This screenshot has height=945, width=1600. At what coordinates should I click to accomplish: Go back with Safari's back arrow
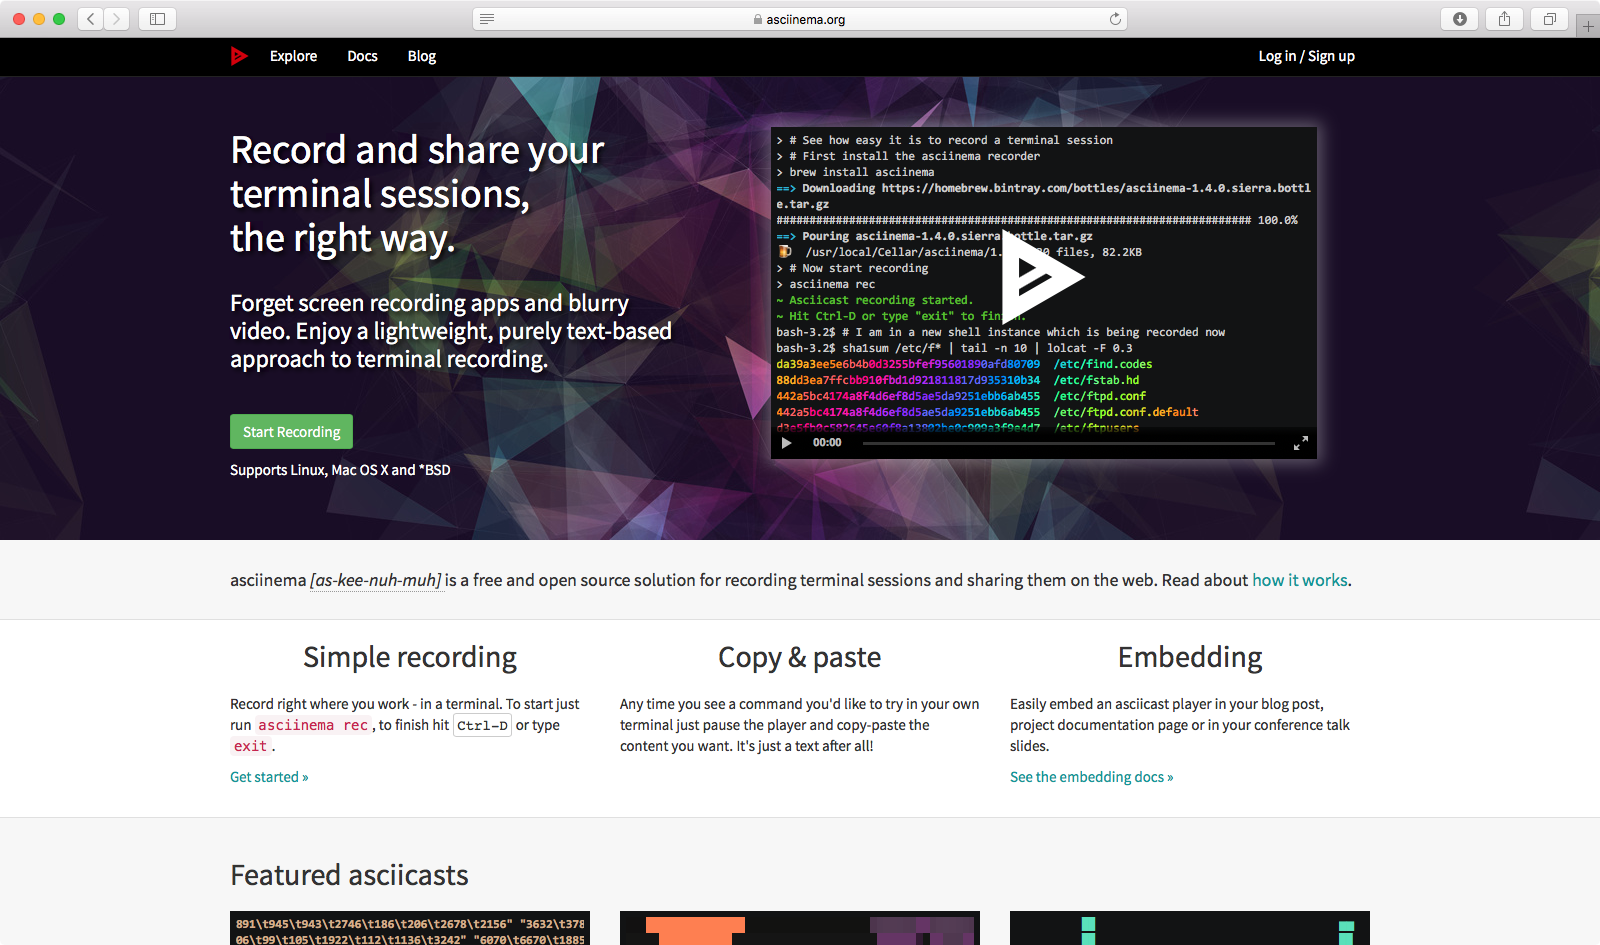pyautogui.click(x=91, y=19)
